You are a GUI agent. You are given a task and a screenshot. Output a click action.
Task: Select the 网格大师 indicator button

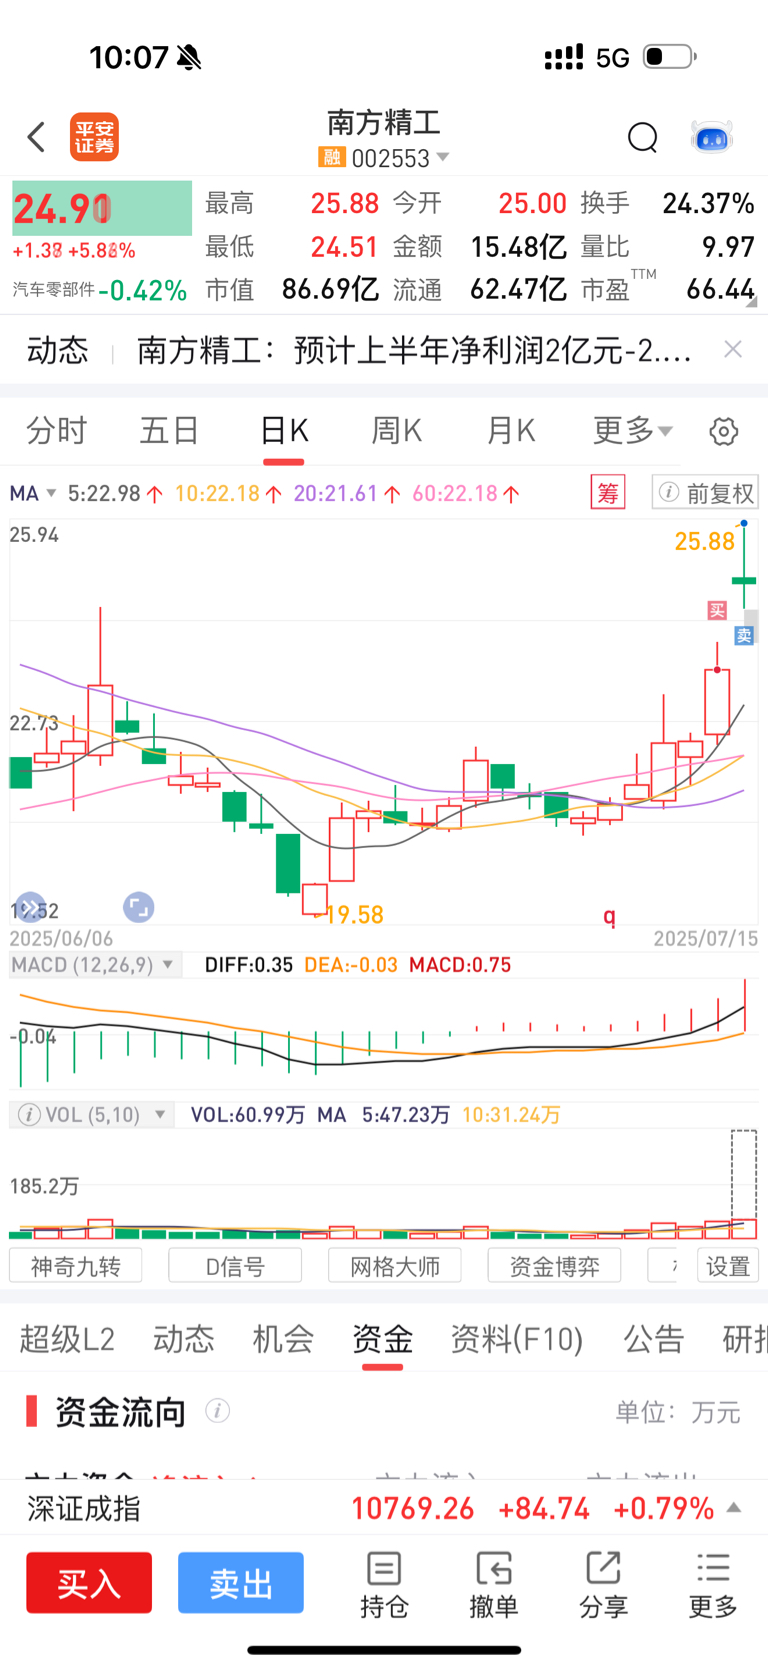point(395,1266)
